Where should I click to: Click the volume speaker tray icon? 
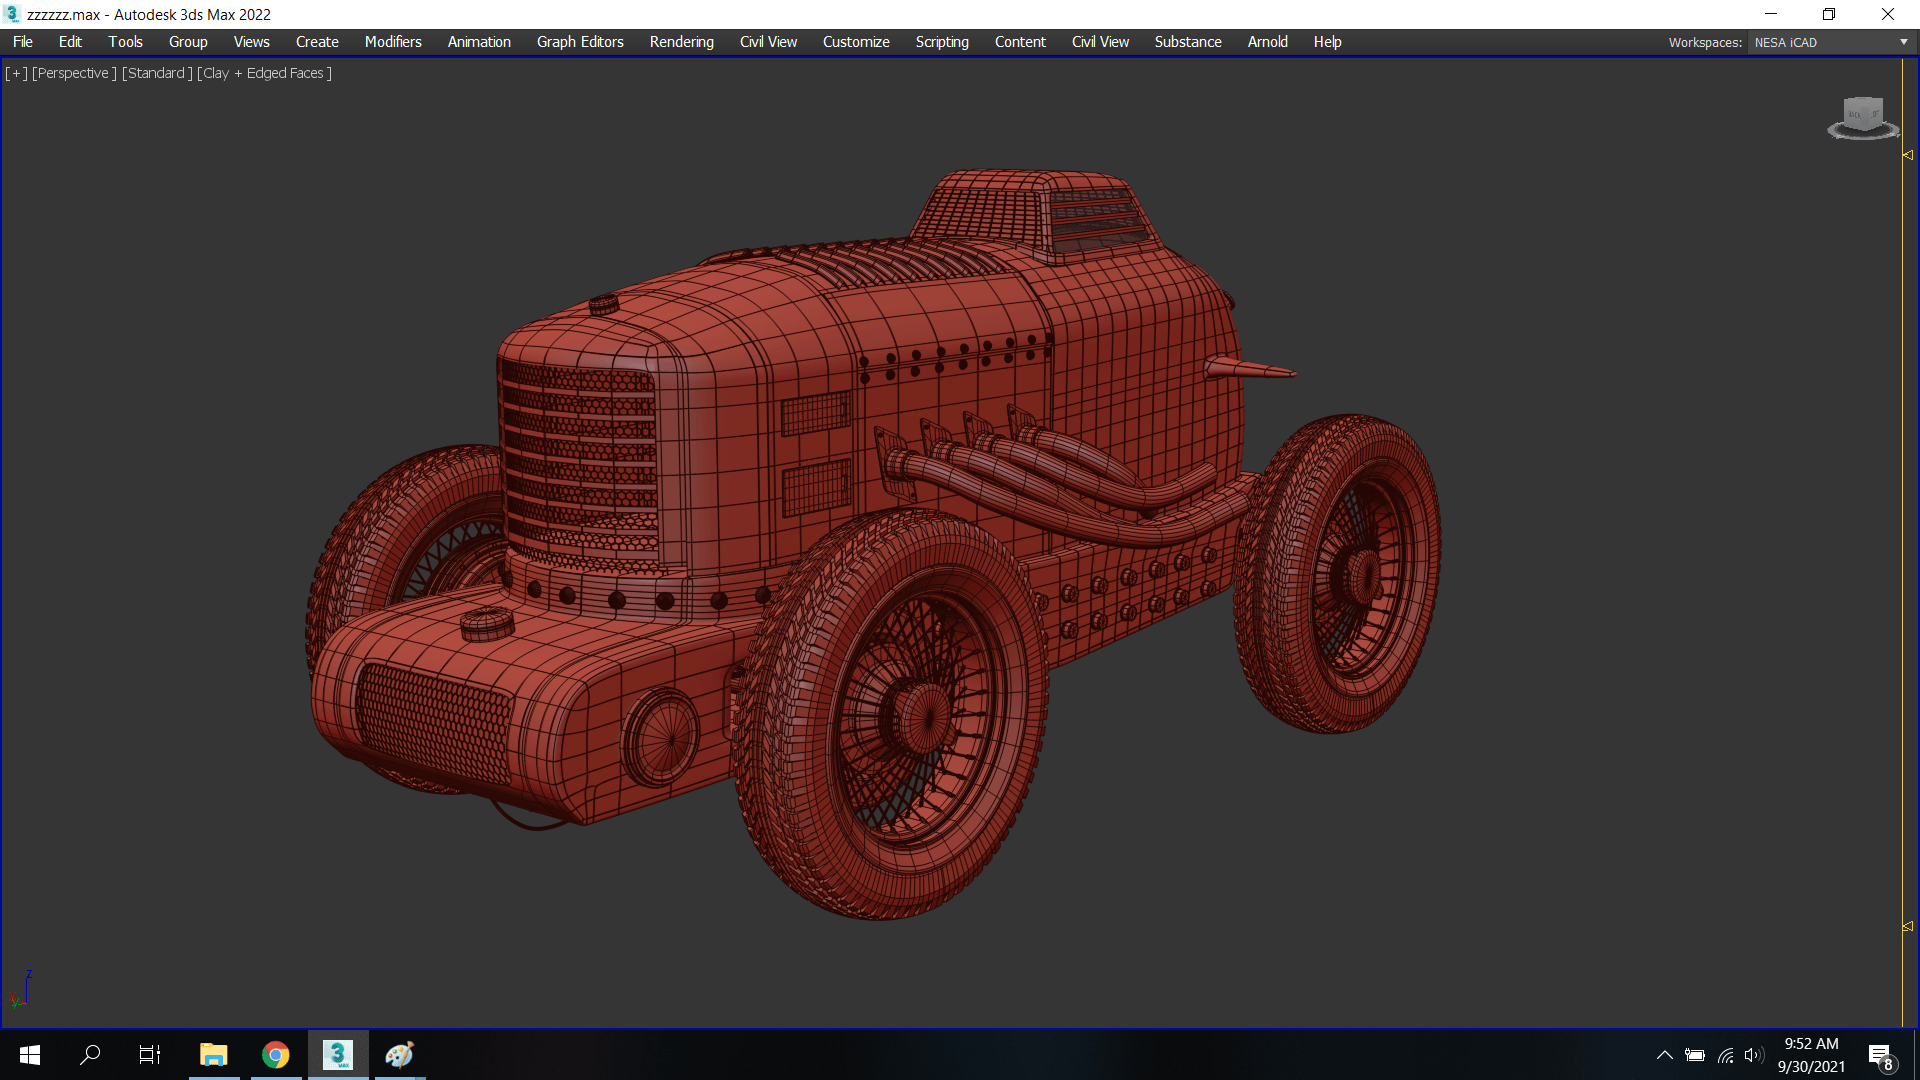coord(1753,1055)
